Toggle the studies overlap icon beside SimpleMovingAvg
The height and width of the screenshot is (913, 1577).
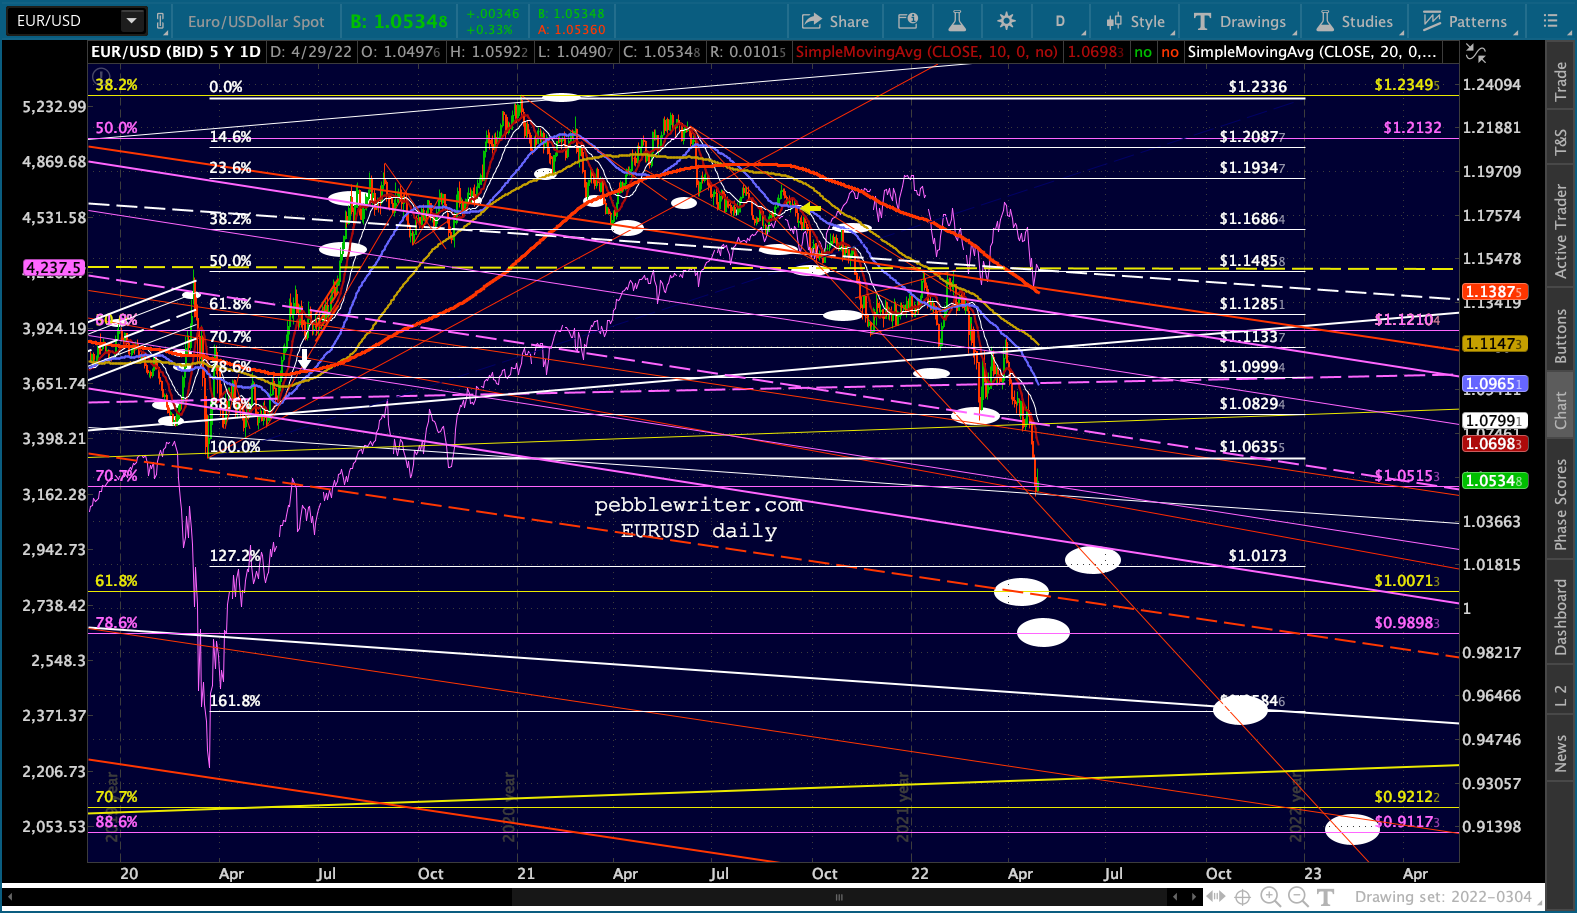pyautogui.click(x=1476, y=52)
